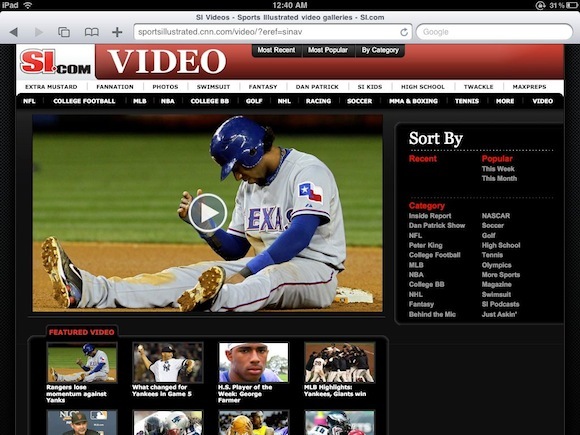Open Dan Patrick in the nav bar
The image size is (580, 435).
point(317,87)
